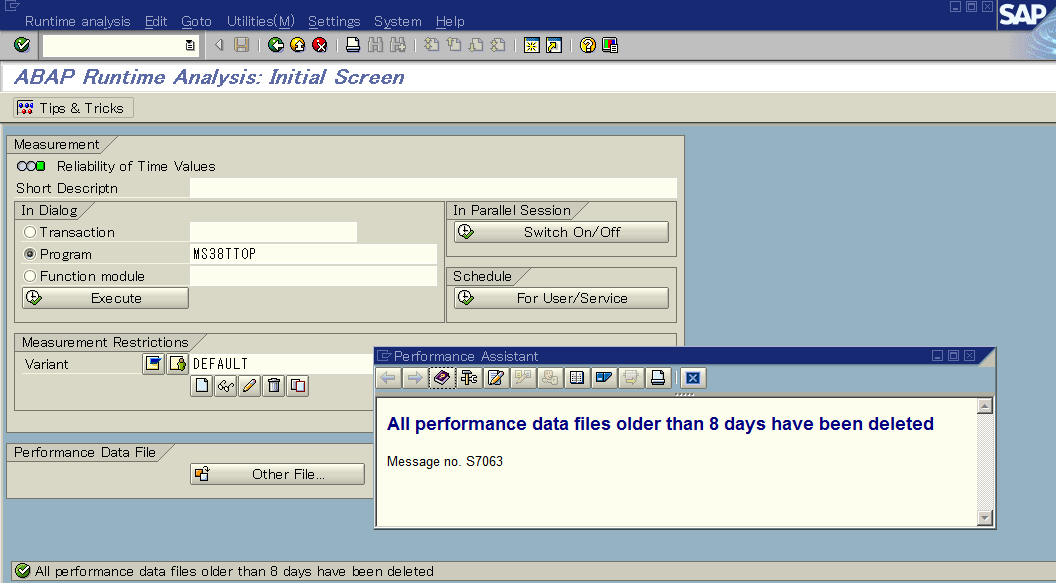This screenshot has width=1056, height=583.
Task: Click the Performance Assistant scrollbar down arrow
Action: 985,518
